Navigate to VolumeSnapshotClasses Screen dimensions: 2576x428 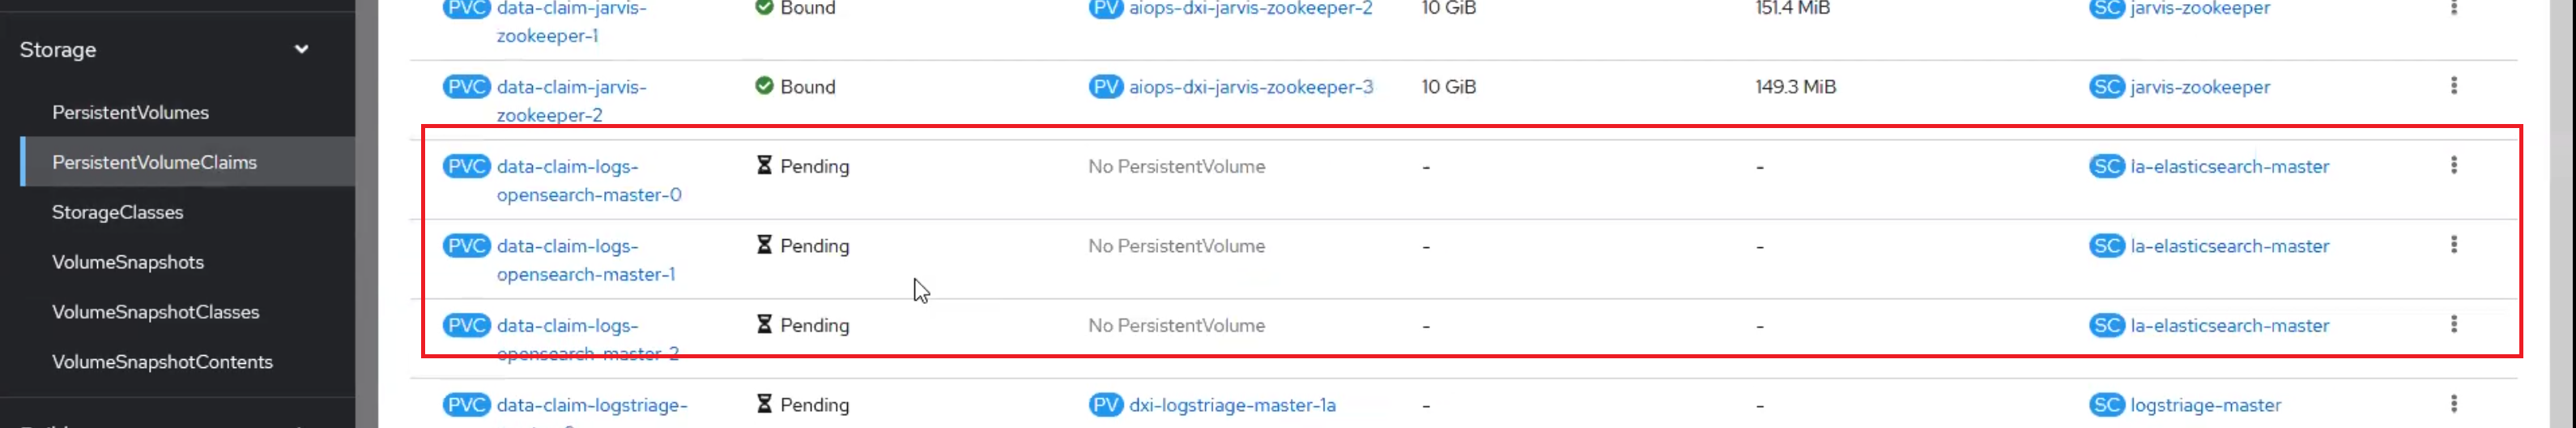point(155,312)
